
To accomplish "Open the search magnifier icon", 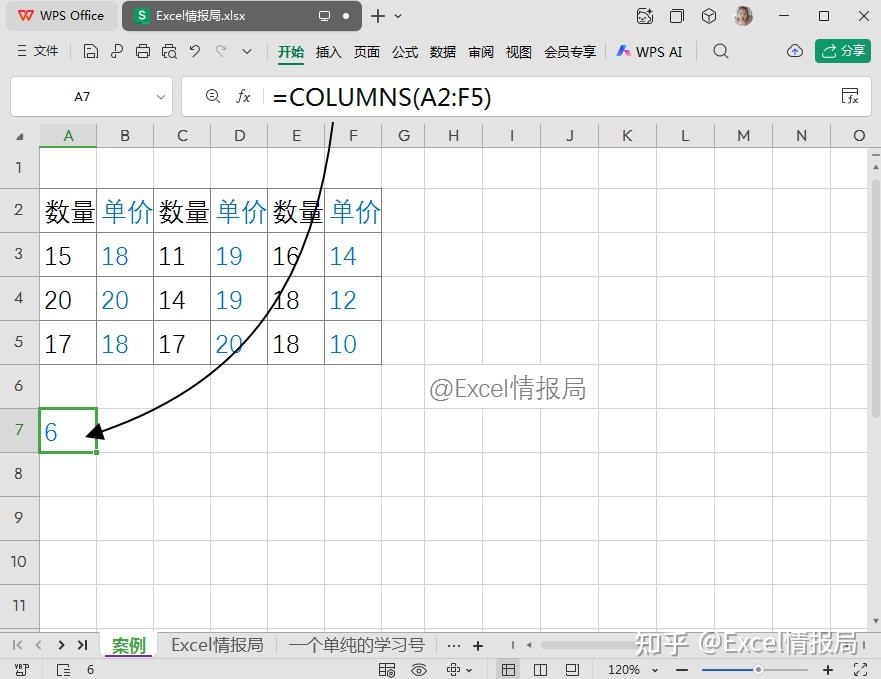I will [x=720, y=52].
